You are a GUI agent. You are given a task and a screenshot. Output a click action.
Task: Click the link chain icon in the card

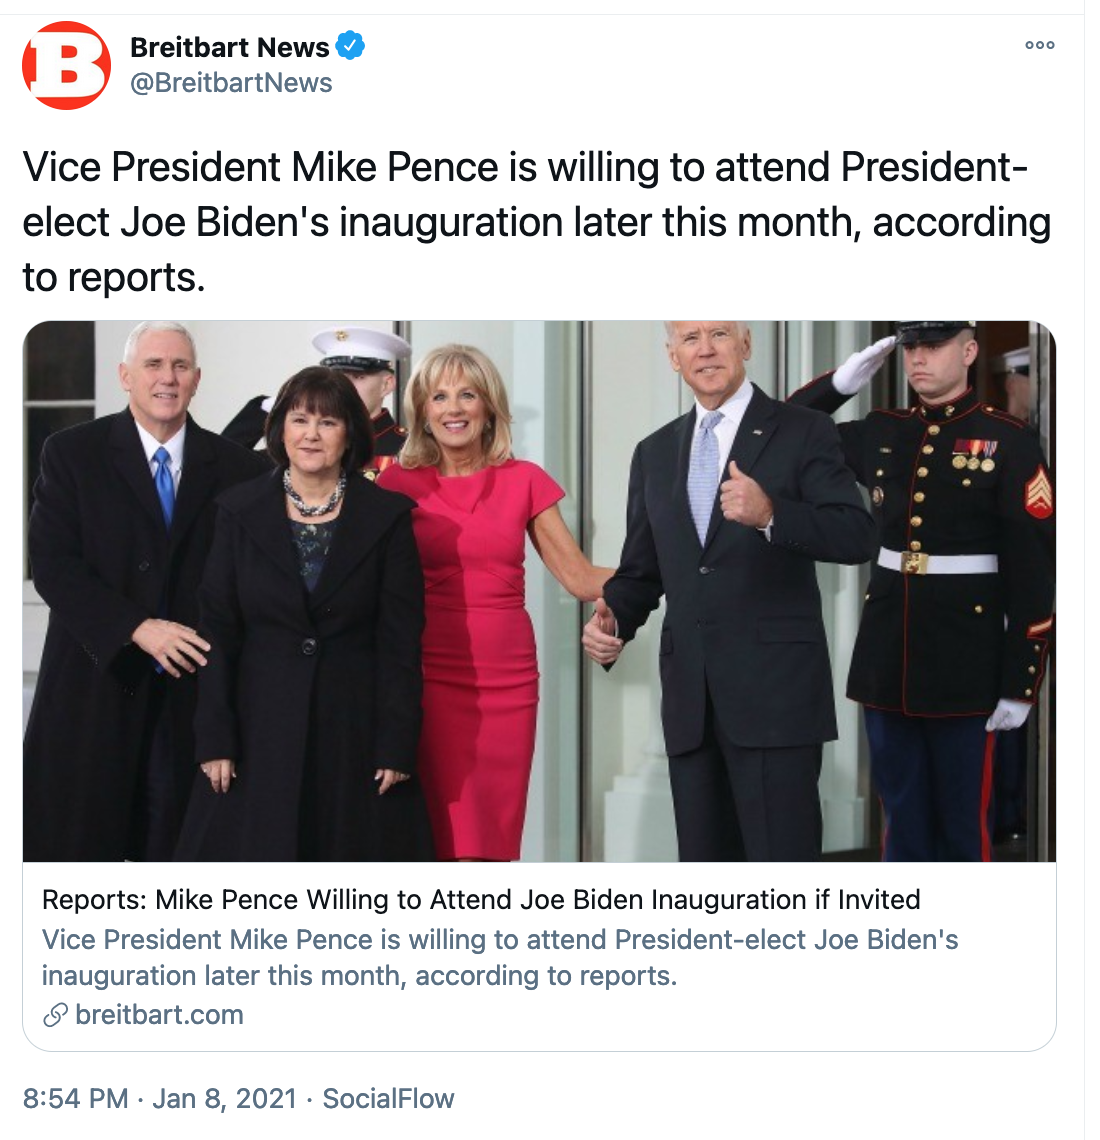(55, 1015)
